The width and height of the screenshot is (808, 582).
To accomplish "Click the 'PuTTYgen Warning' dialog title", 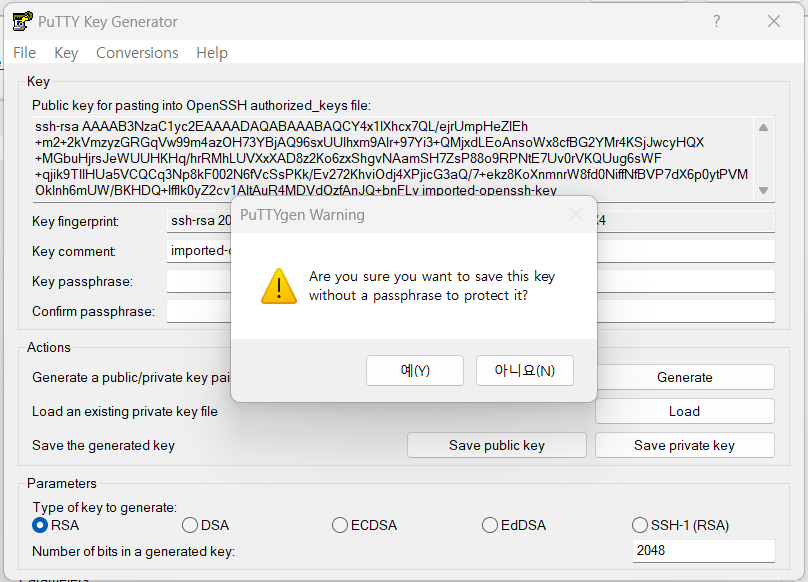I will [302, 214].
